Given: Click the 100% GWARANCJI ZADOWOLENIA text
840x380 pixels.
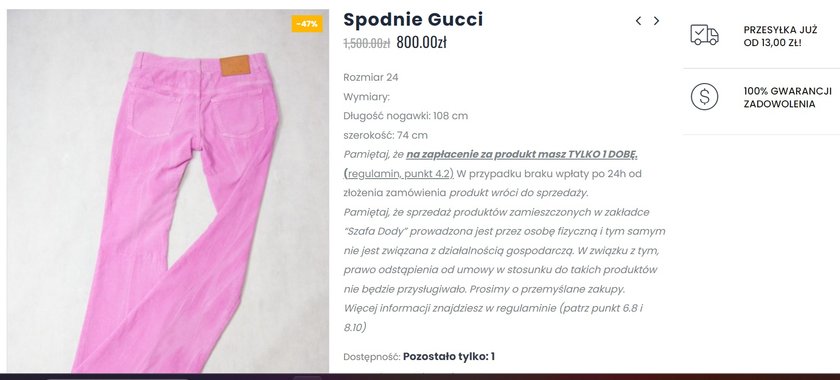Looking at the screenshot, I should pos(787,98).
